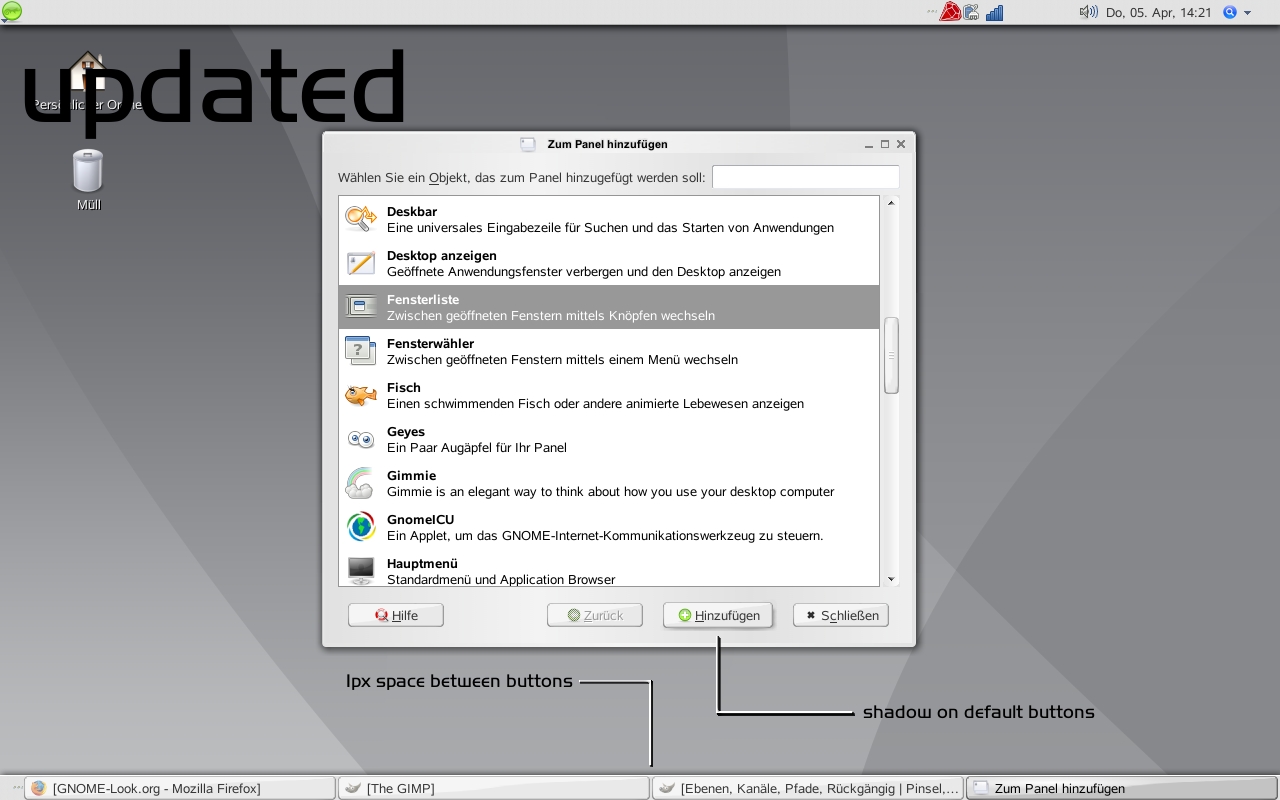Select the Fensterwähler title text
1280x800 pixels.
(430, 344)
